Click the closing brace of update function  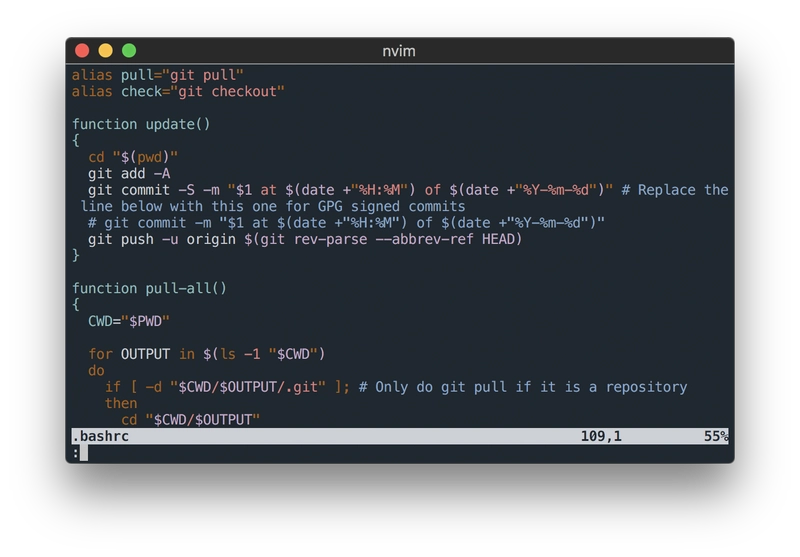[x=76, y=255]
